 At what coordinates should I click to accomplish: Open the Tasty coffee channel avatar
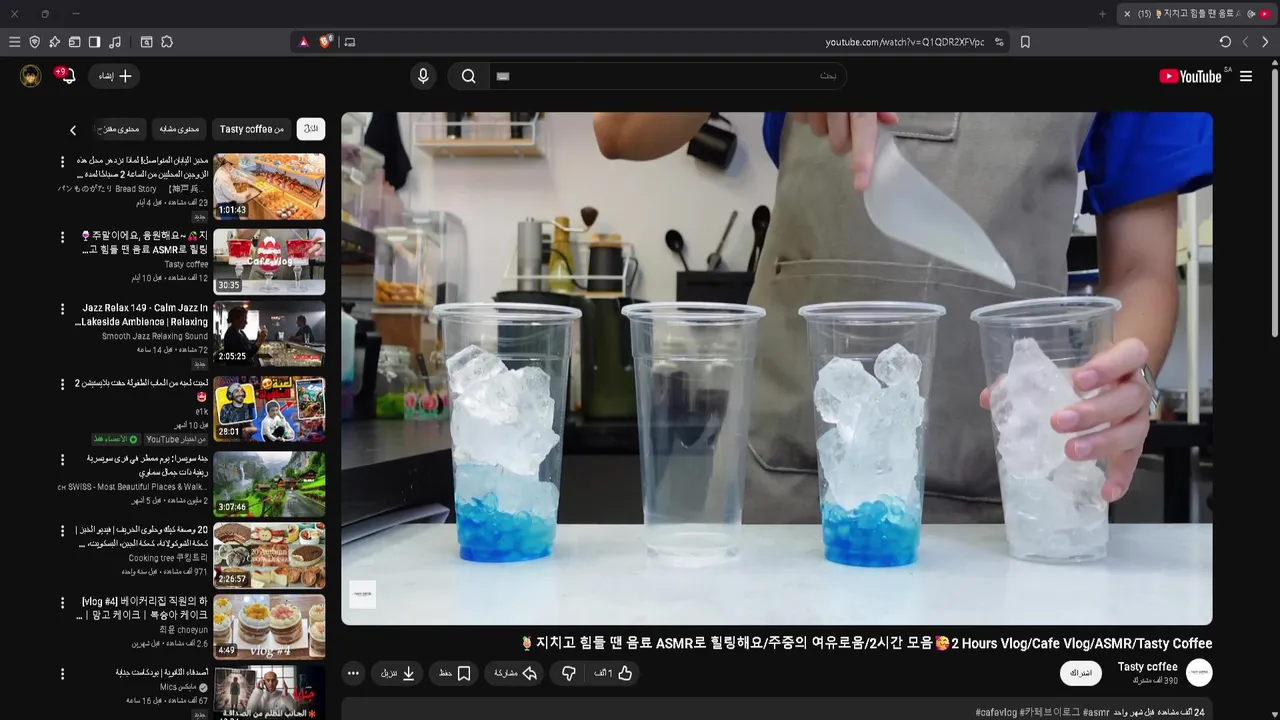point(1199,673)
